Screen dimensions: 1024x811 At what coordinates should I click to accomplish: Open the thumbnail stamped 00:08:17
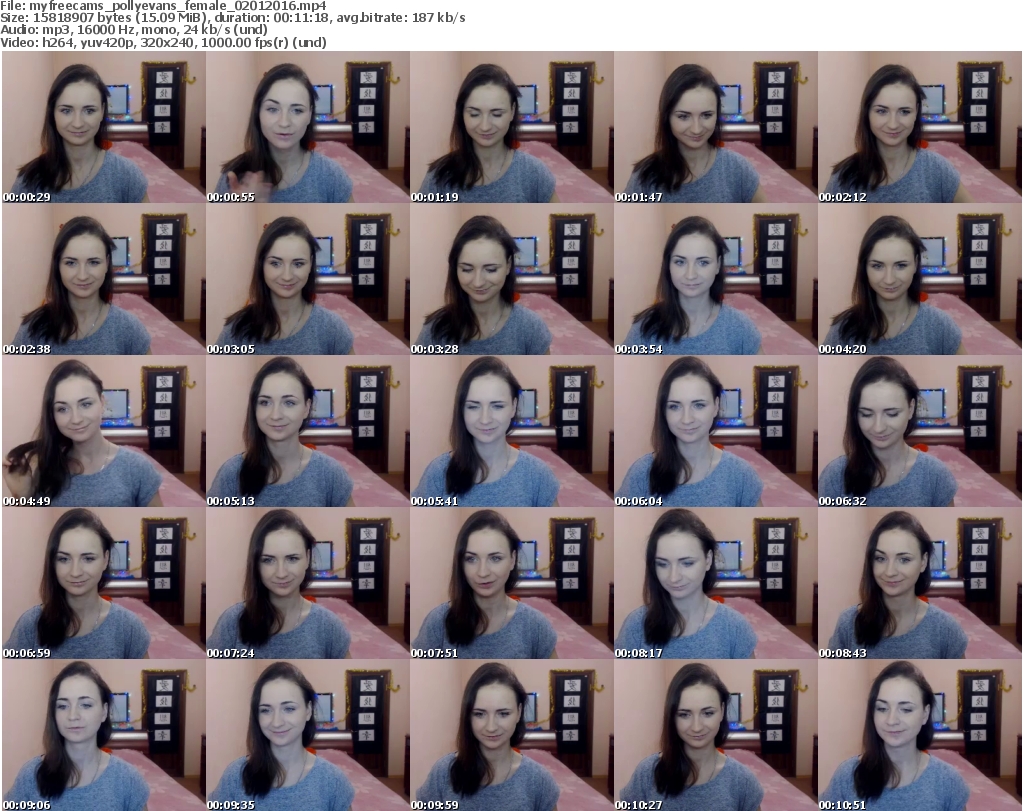point(716,583)
